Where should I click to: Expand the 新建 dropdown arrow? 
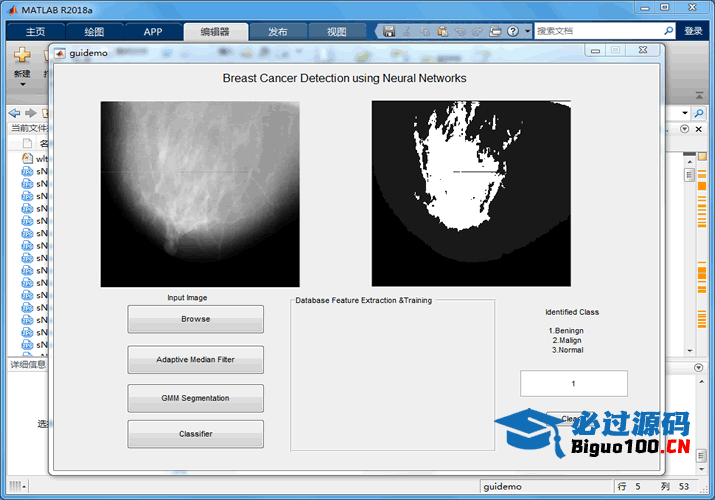pyautogui.click(x=22, y=85)
